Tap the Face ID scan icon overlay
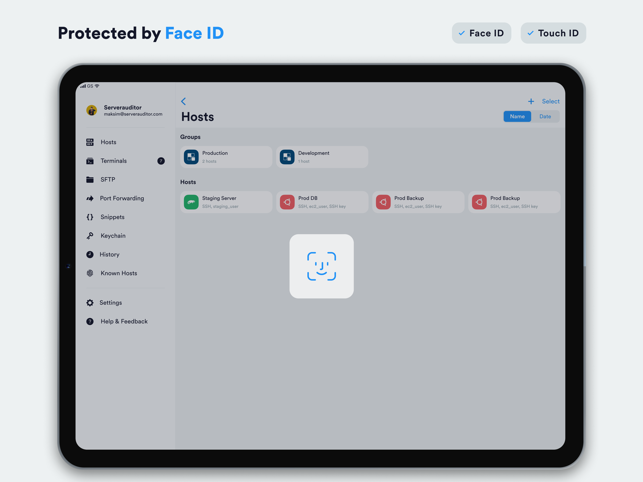This screenshot has height=482, width=643. pos(322,266)
